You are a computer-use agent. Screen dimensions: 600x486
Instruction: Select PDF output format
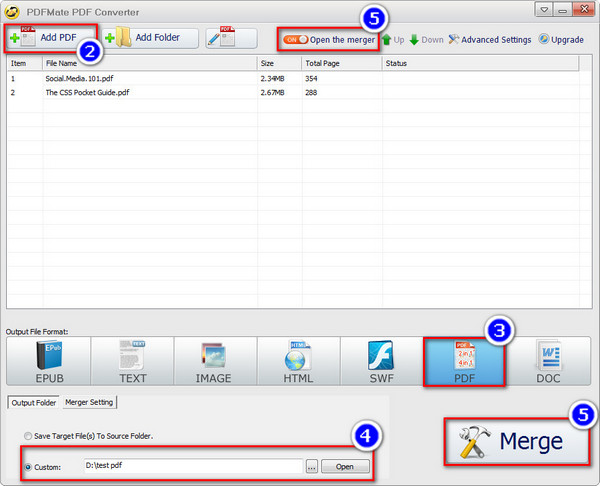click(x=464, y=362)
